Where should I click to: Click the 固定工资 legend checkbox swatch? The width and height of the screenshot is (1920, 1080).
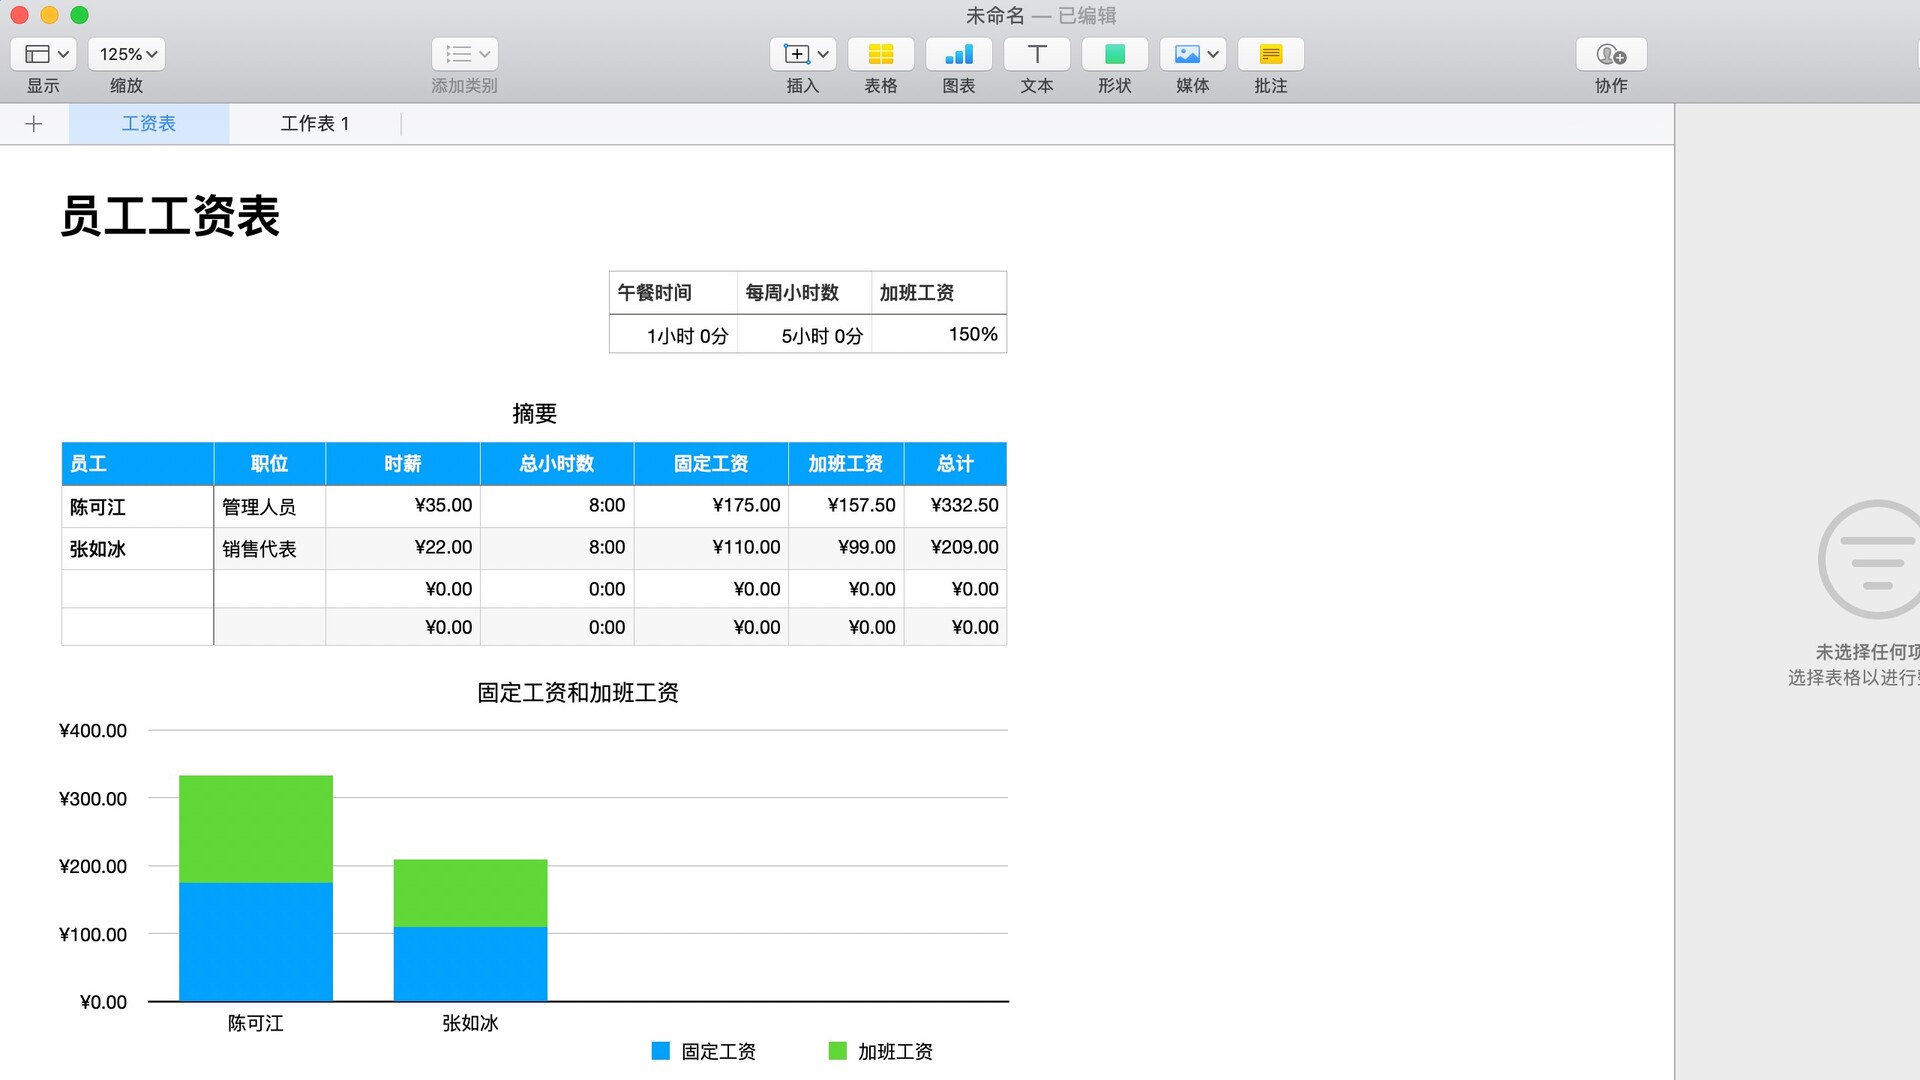(x=661, y=1051)
